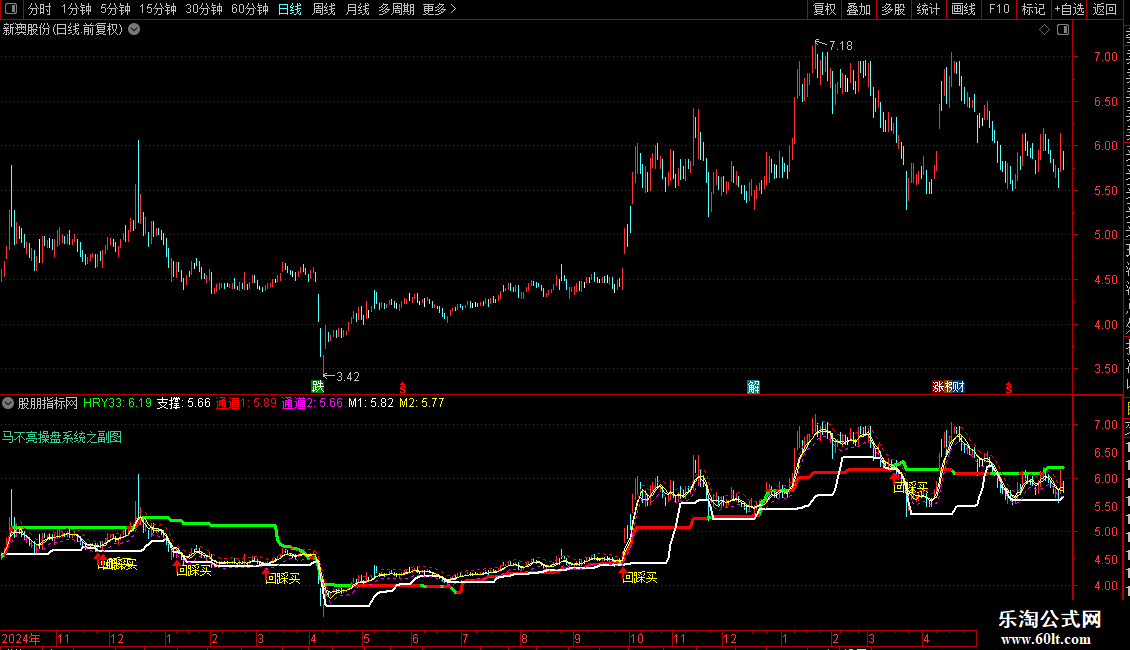Expand the 更多 periods menu

tap(440, 9)
